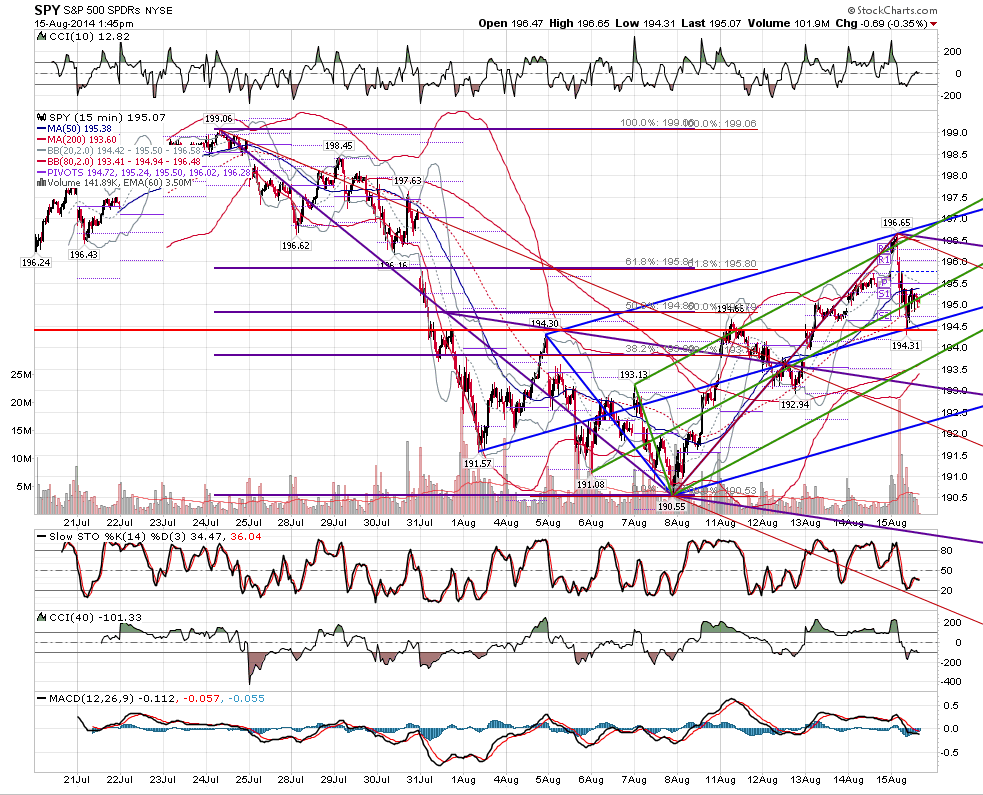Screen dimensions: 983x795
Task: Click the "Chg -0.69 (-0.35%)" readout
Action: pyautogui.click(x=881, y=23)
